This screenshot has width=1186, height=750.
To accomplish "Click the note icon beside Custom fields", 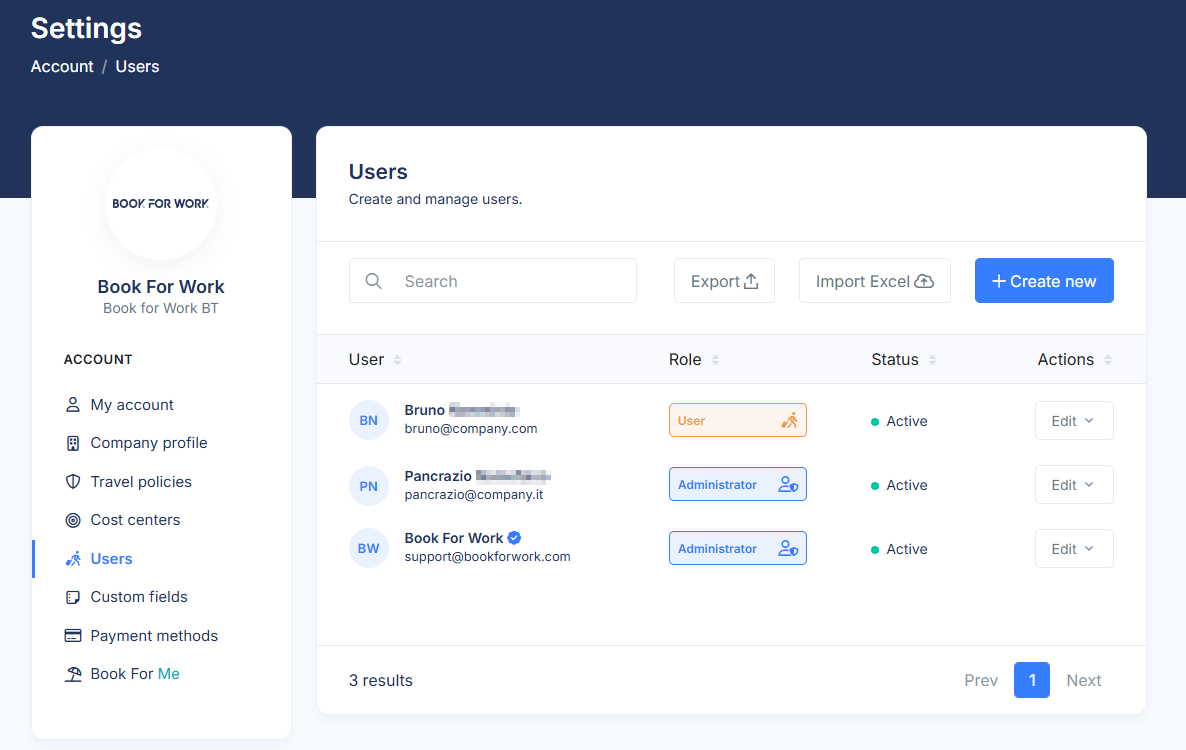I will [72, 597].
